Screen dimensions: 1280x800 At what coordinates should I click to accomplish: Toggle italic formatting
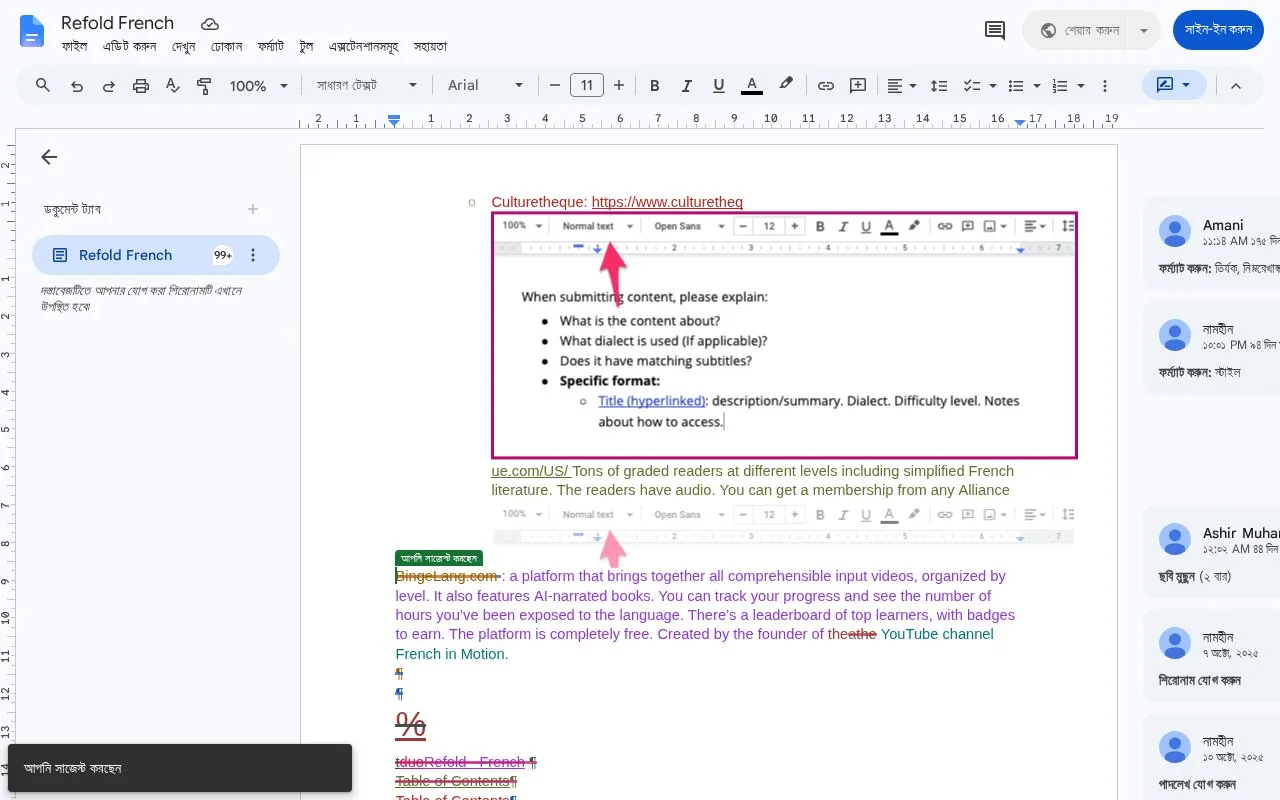687,86
